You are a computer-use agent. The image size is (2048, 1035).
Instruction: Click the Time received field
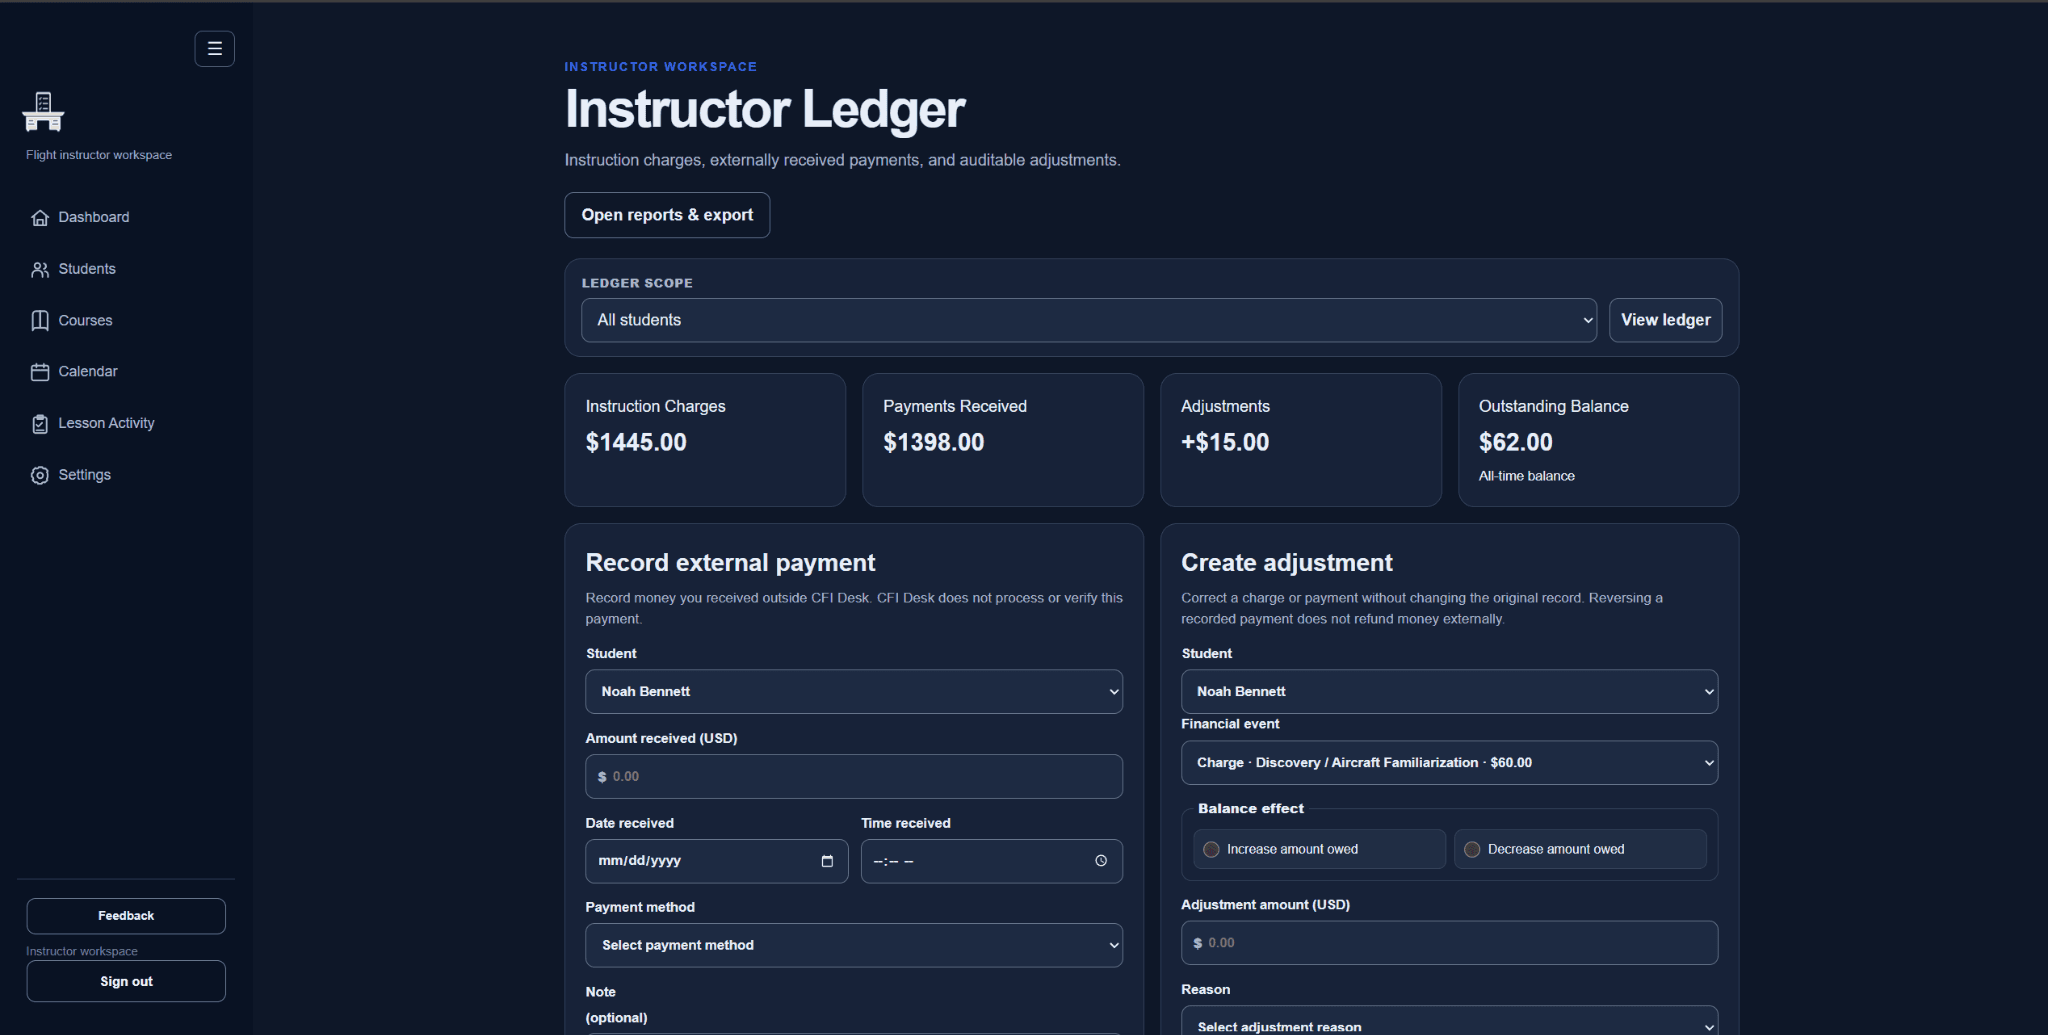pyautogui.click(x=992, y=861)
